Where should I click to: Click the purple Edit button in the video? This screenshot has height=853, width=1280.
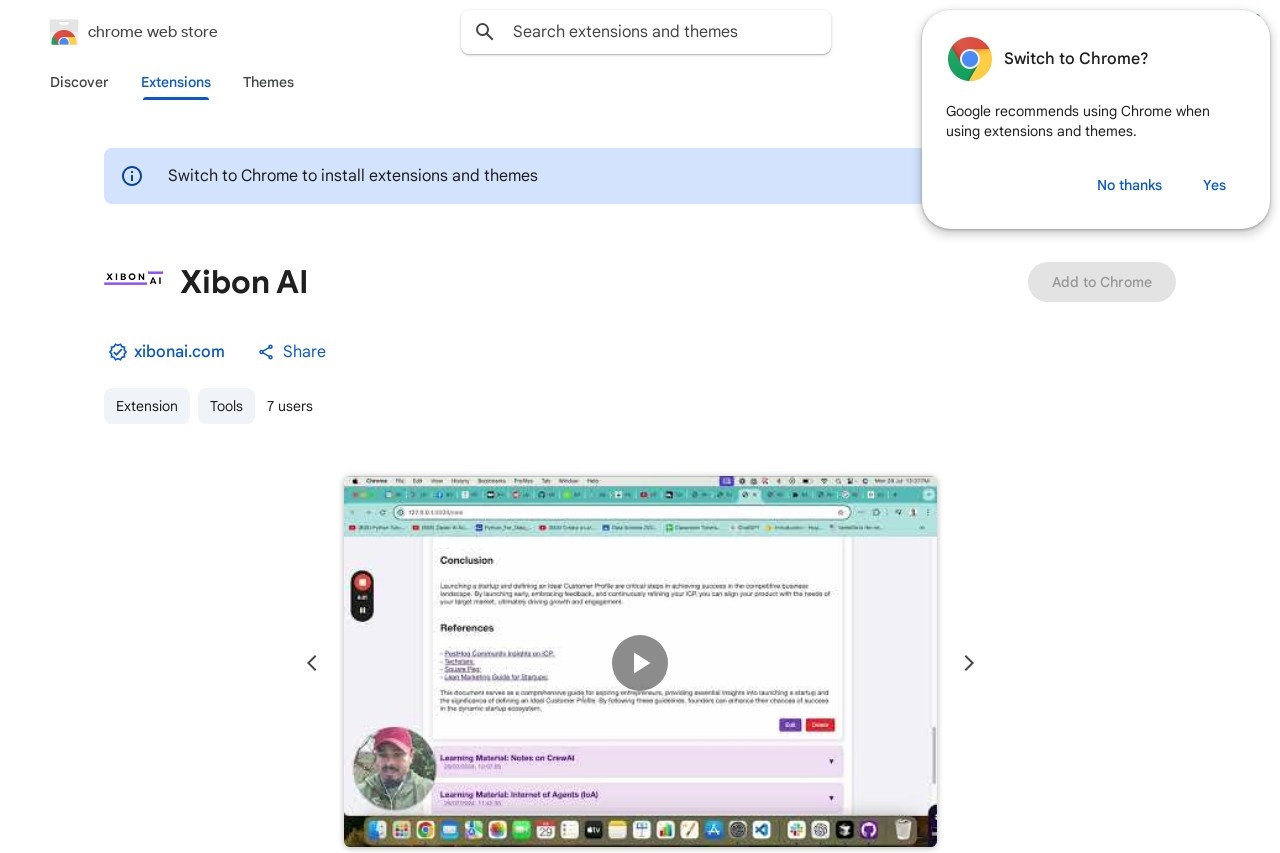pyautogui.click(x=790, y=725)
